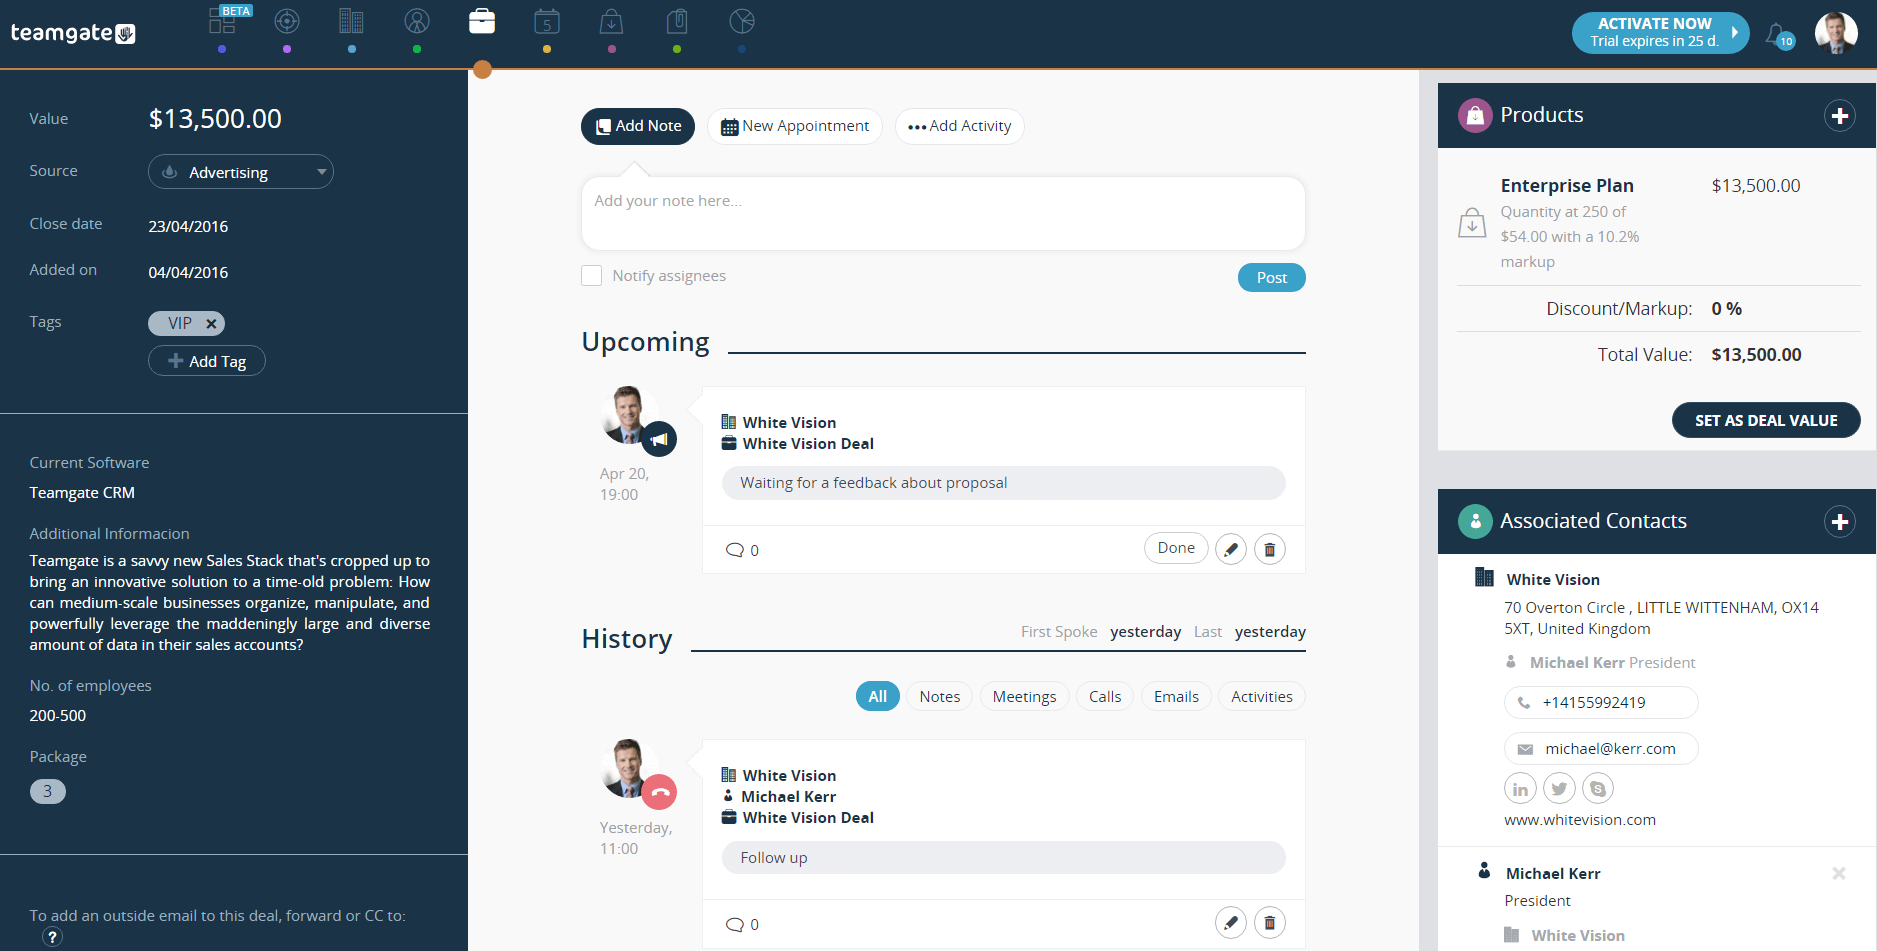Select the All history filter
The width and height of the screenshot is (1877, 951).
coord(878,697)
